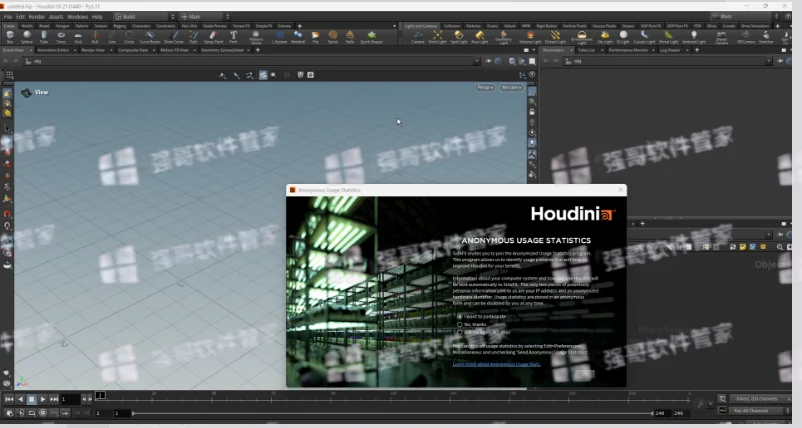Image resolution: width=802 pixels, height=428 pixels.
Task: Select the Metaball shelf tool
Action: [298, 36]
